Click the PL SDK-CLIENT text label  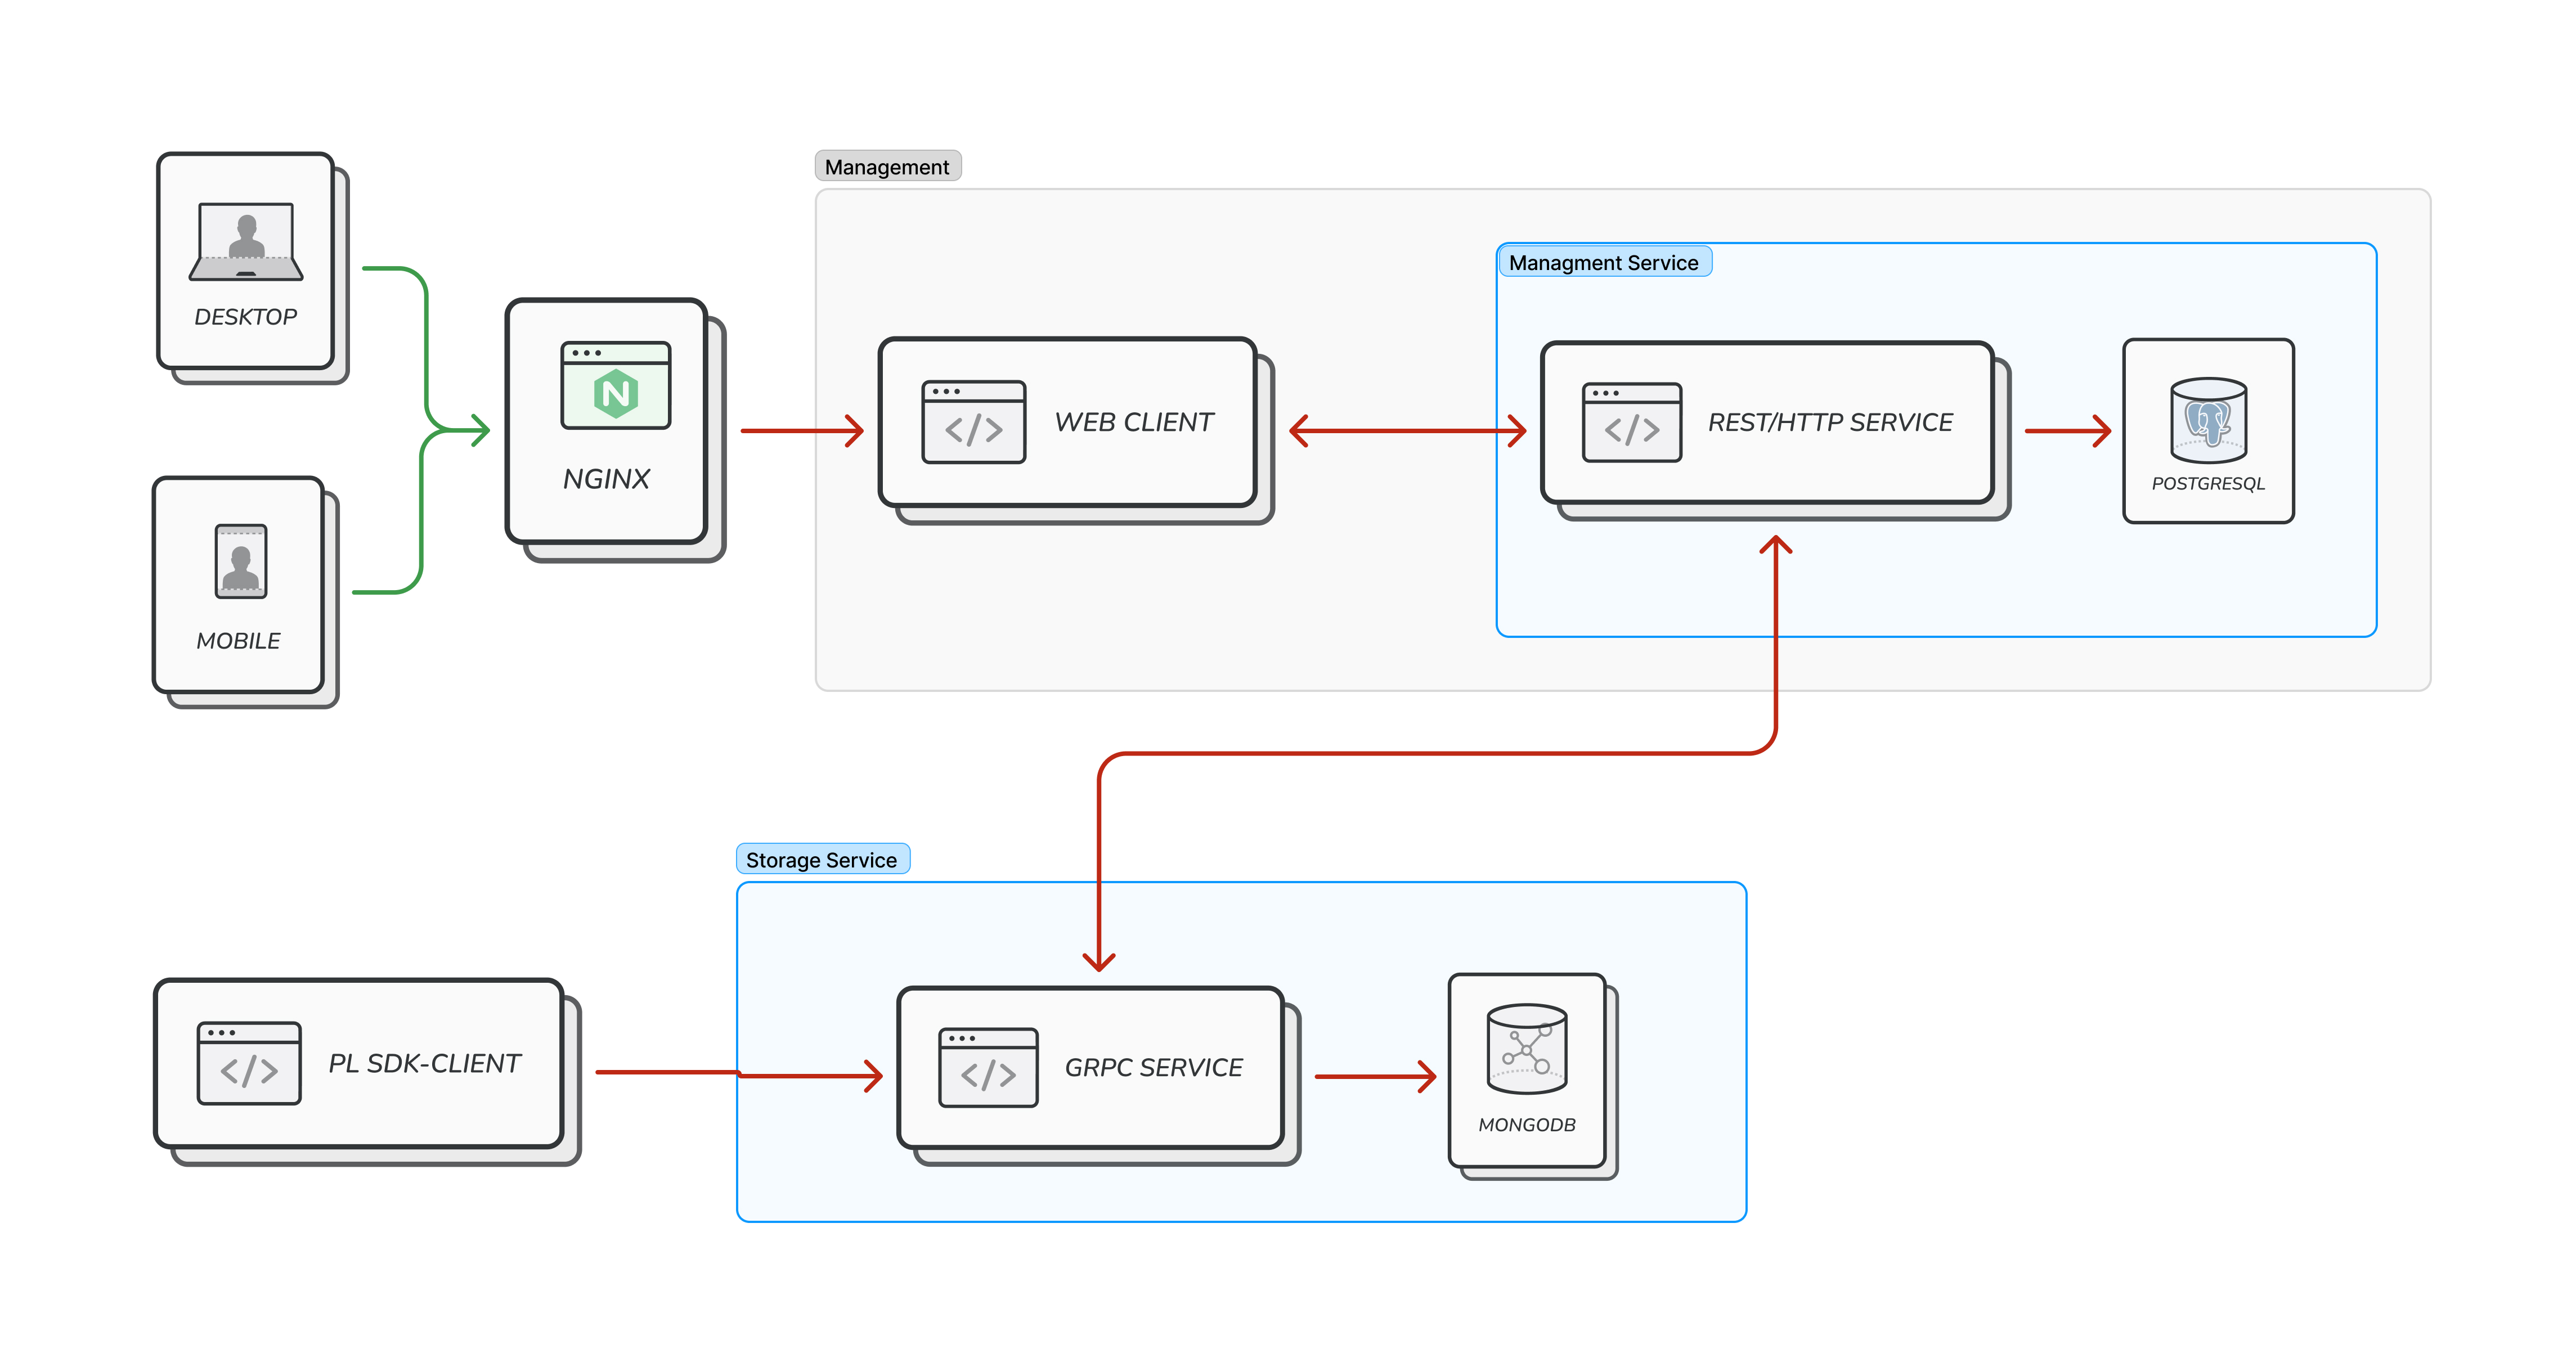(x=424, y=1063)
